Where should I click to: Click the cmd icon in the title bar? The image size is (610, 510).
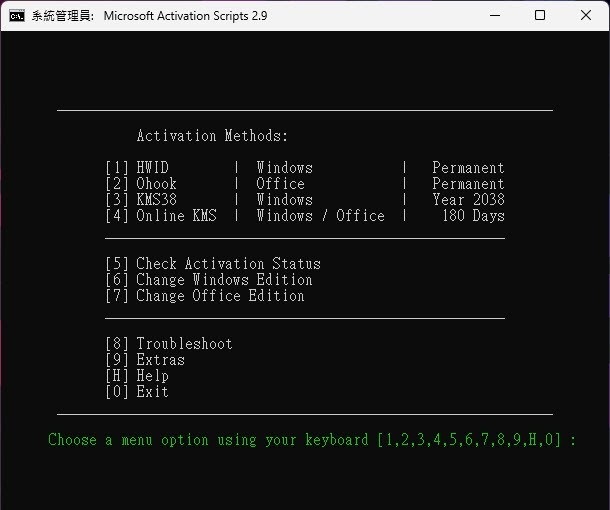[17, 16]
